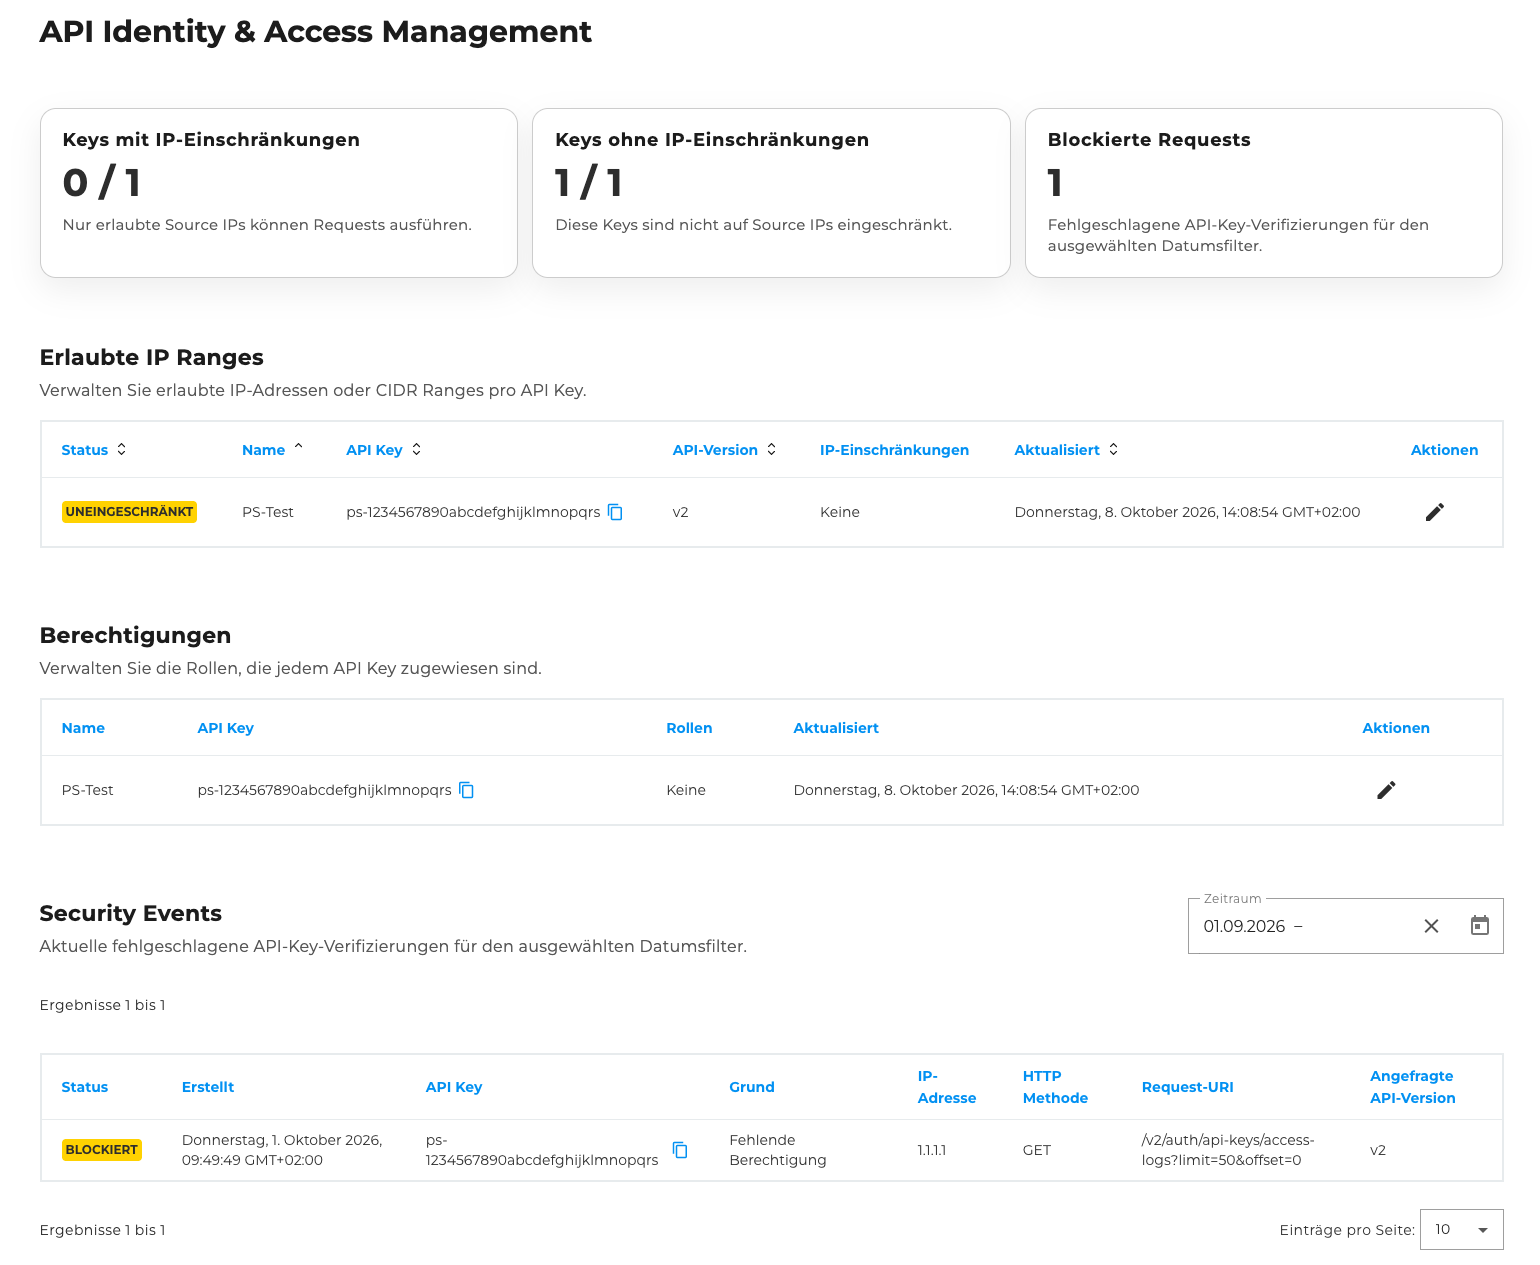Sort IP ranges table by API-Version
Viewport: 1540px width, 1265px height.
725,450
